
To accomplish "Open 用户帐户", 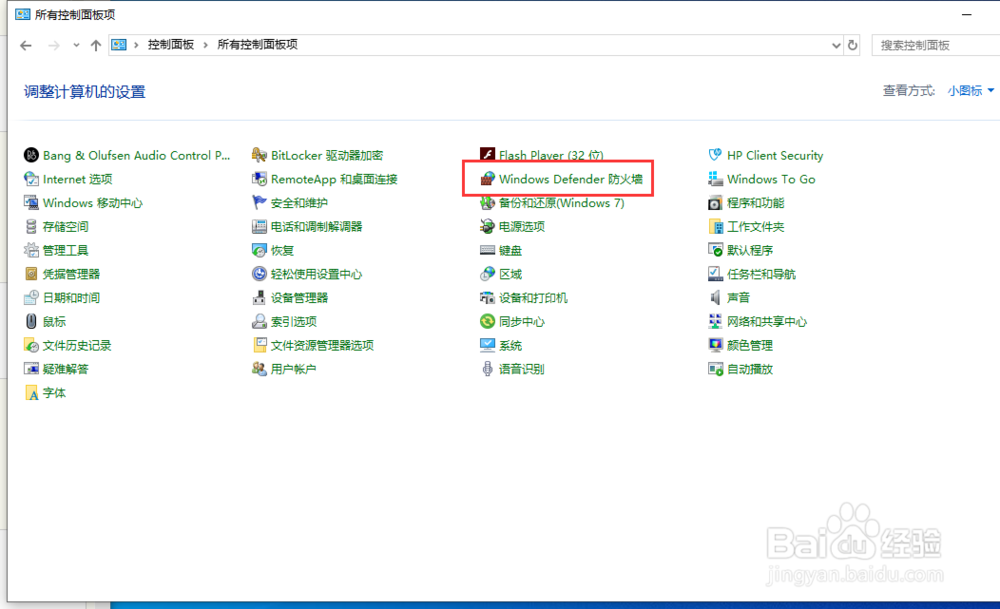I will (x=296, y=369).
